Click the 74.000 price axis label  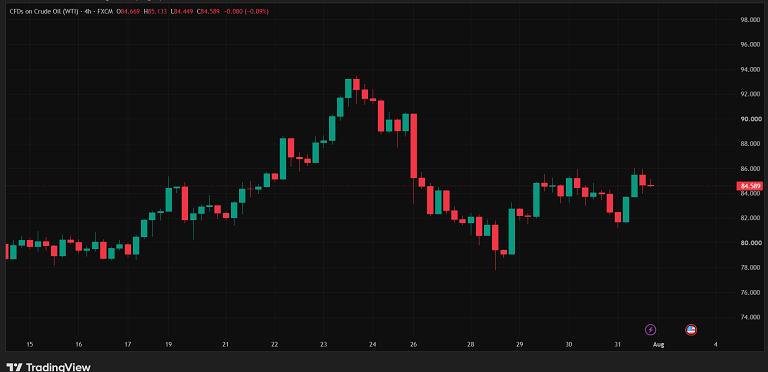point(750,317)
